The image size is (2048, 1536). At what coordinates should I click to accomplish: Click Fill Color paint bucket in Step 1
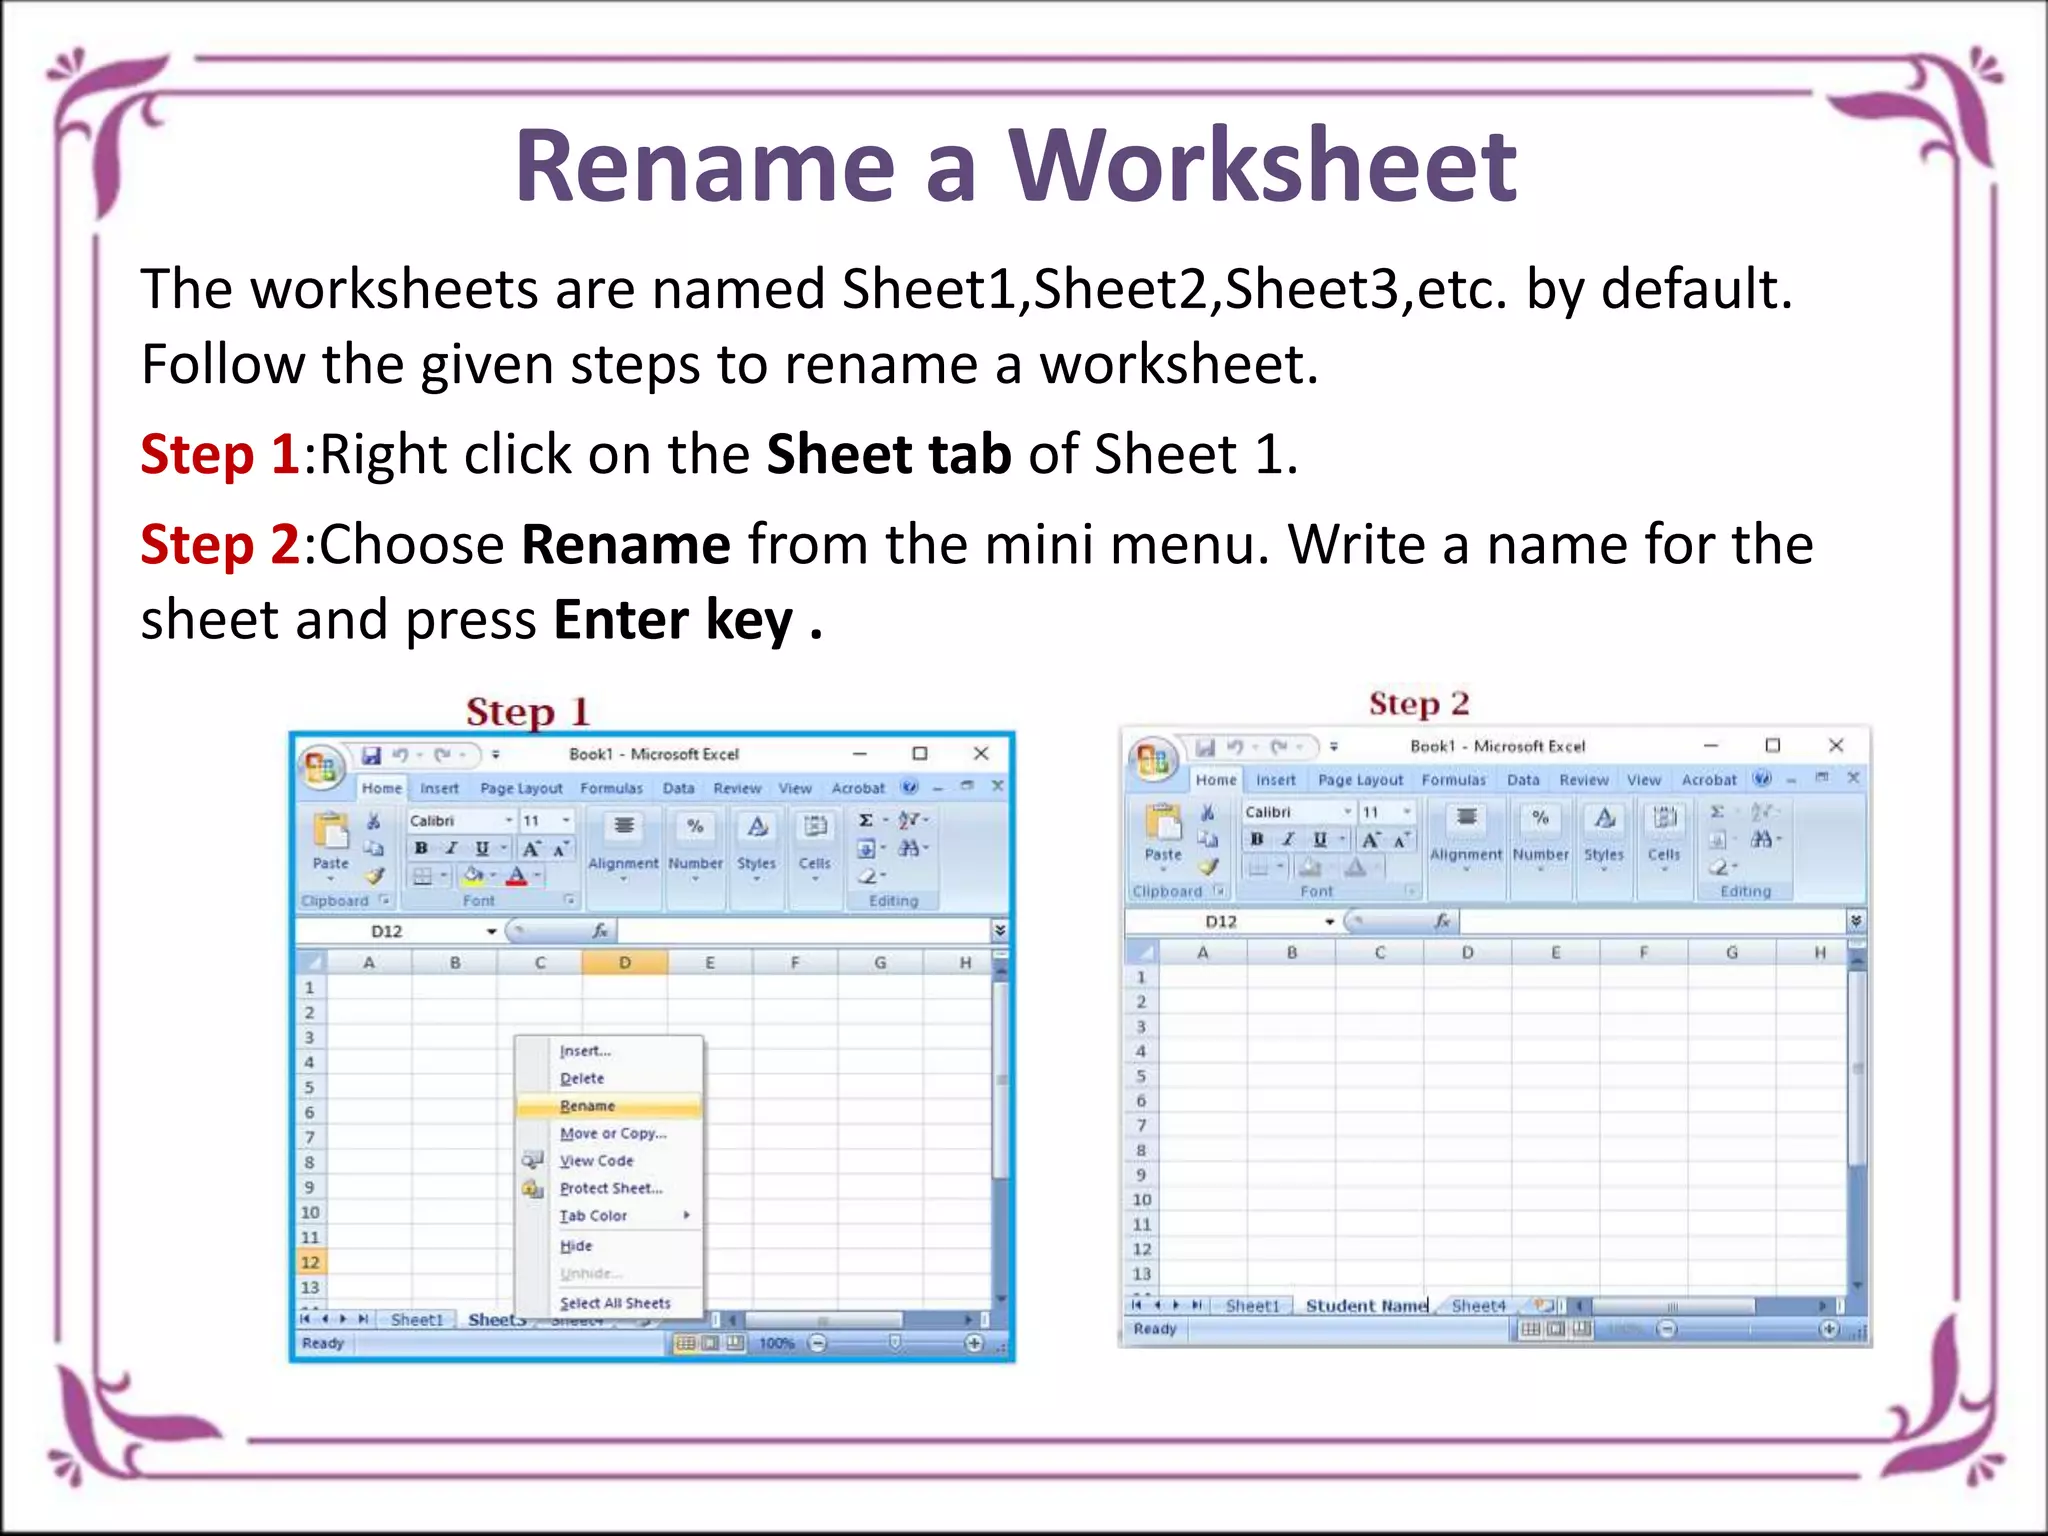(x=473, y=876)
